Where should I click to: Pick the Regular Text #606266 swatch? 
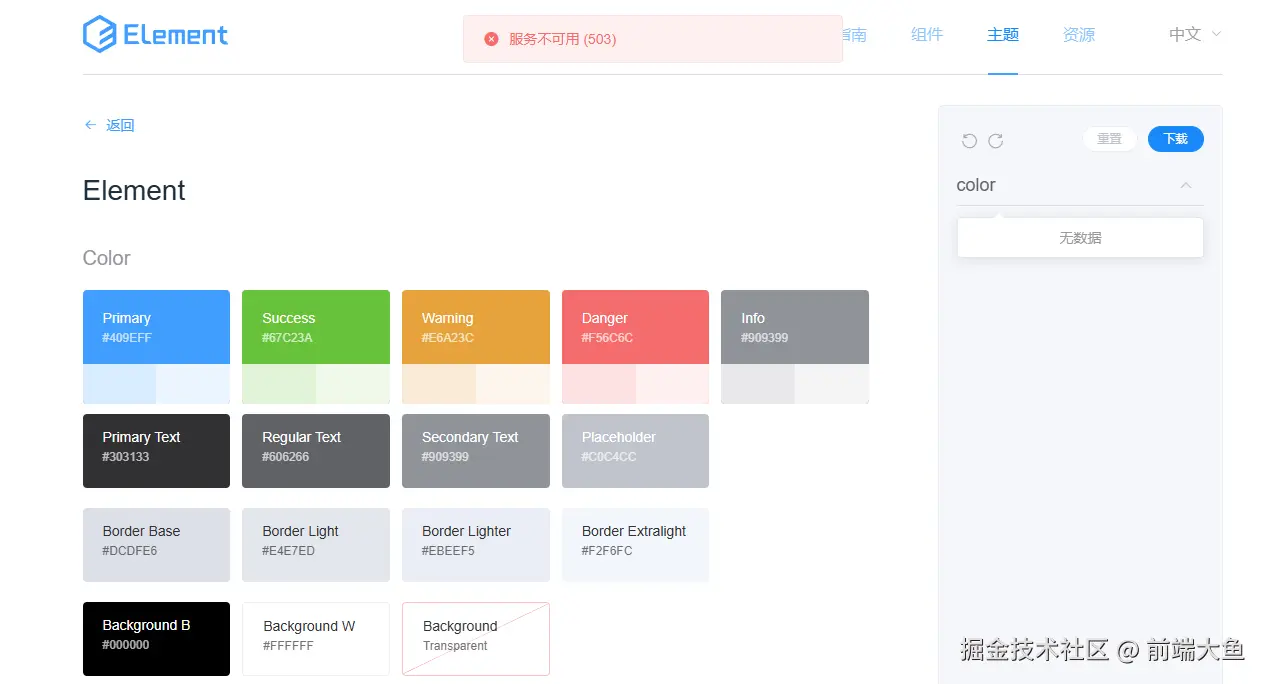[316, 451]
